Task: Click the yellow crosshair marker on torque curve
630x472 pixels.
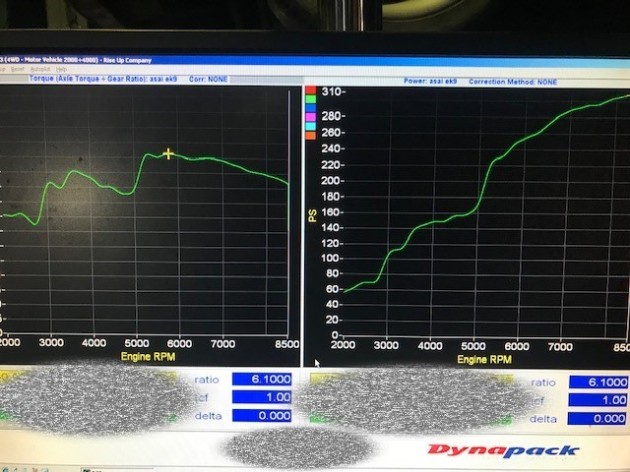Action: coord(169,154)
